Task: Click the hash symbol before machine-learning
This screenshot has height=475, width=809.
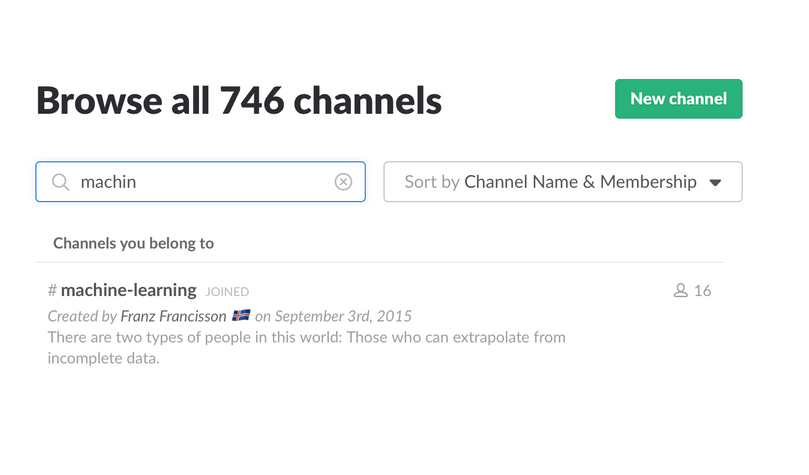Action: click(x=52, y=290)
